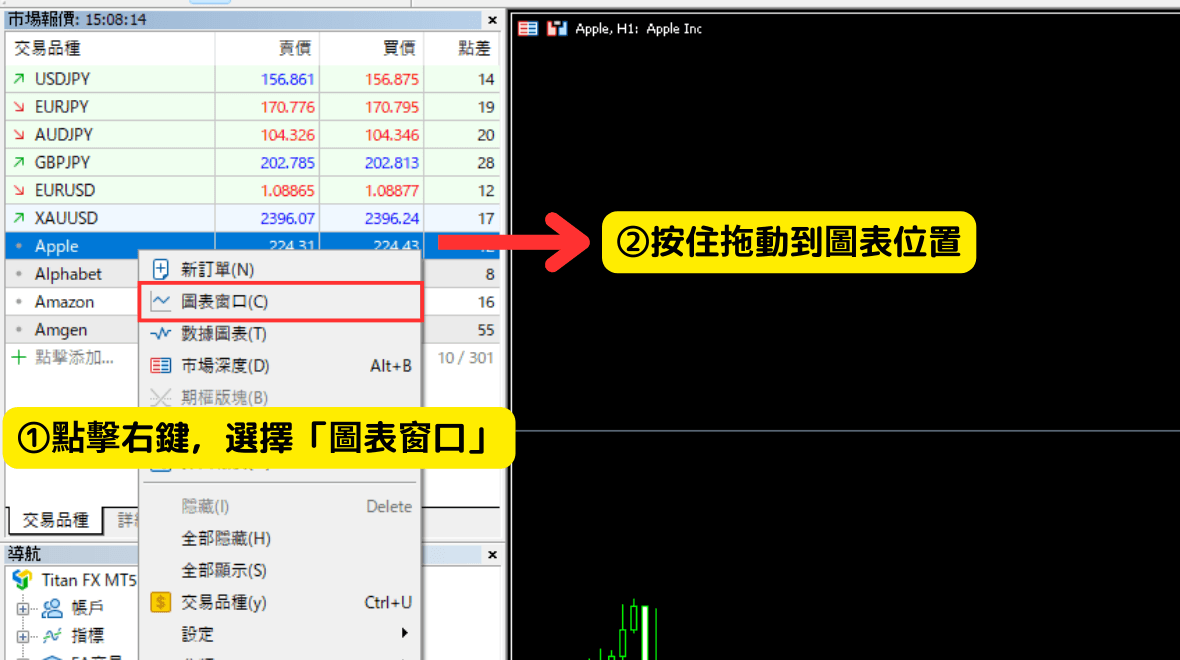Select the AUDJPY symbol row
The height and width of the screenshot is (660, 1180).
click(x=253, y=135)
